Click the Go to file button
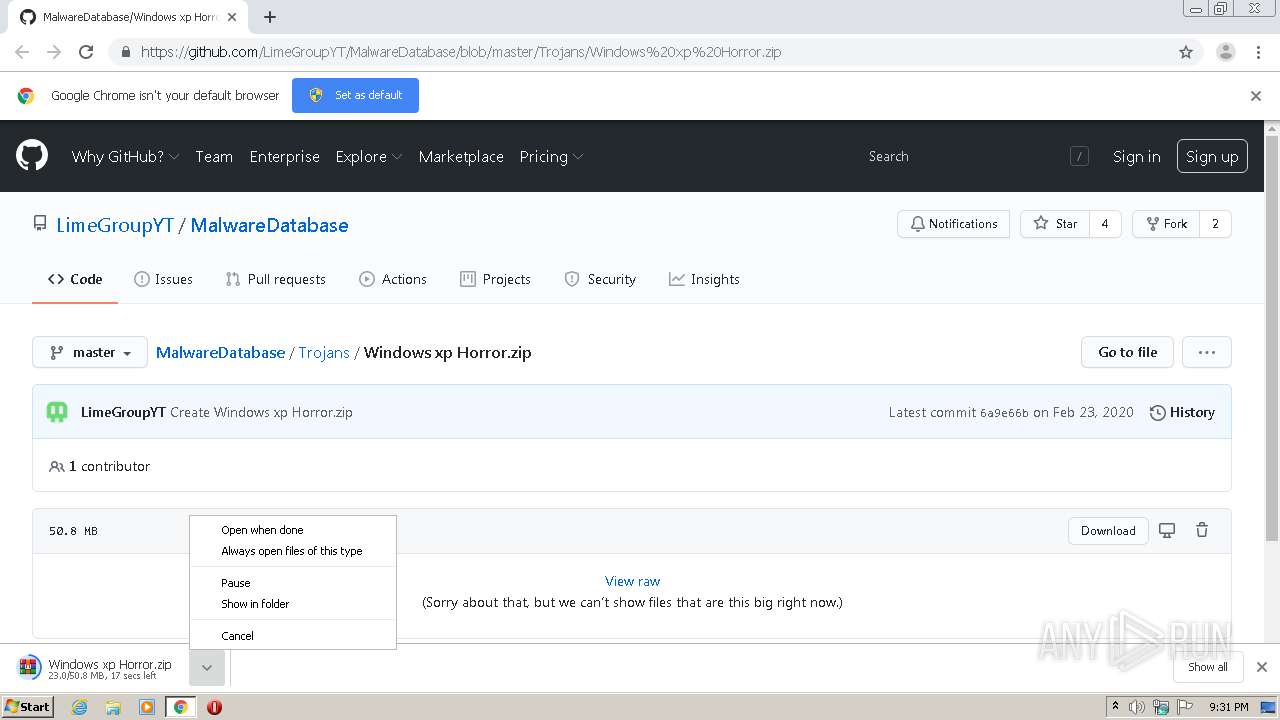 [x=1127, y=352]
